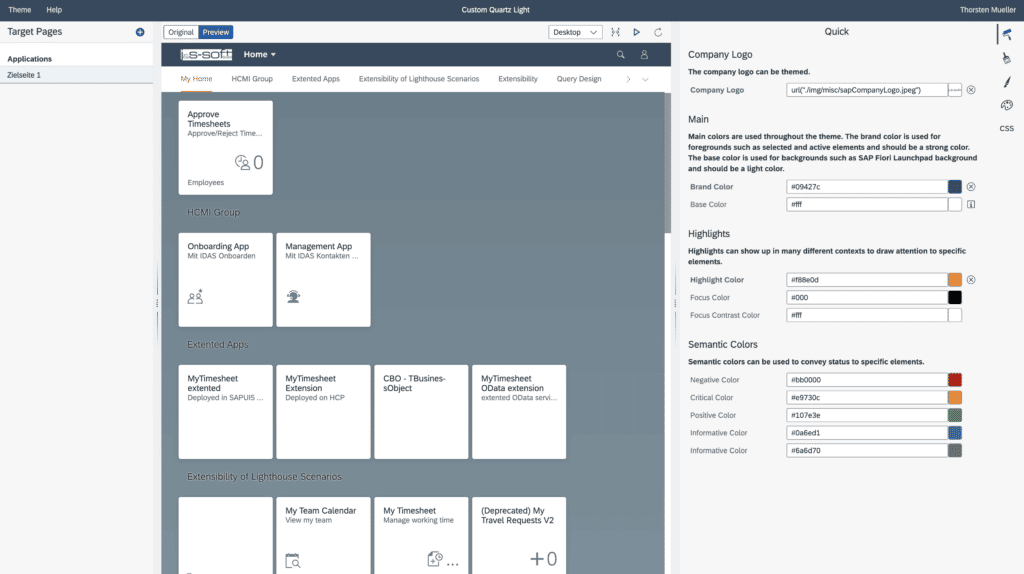
Task: Open the My Team Calendar tile
Action: click(323, 535)
